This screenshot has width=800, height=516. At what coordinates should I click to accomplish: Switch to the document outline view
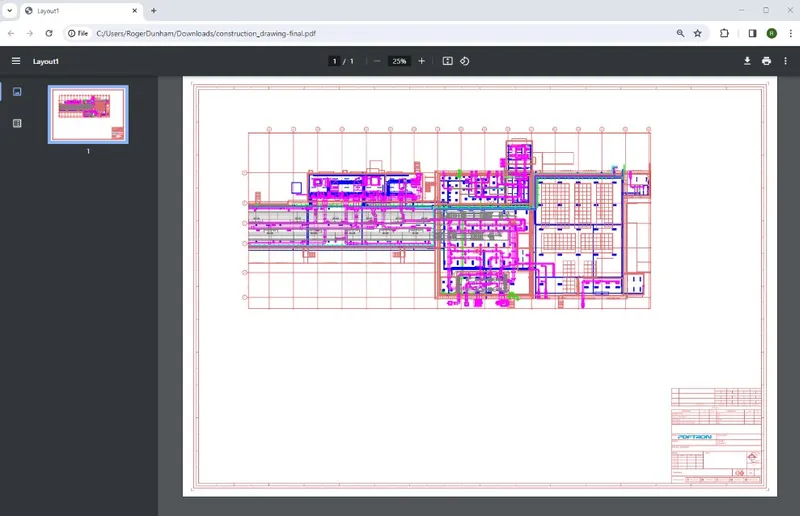tap(17, 123)
